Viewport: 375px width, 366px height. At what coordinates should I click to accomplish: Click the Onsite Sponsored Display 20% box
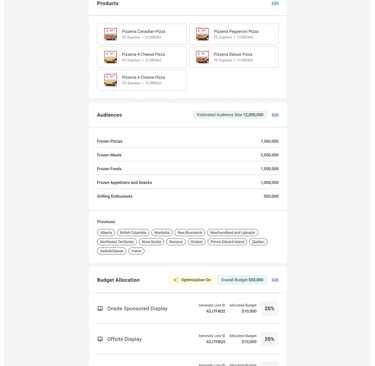[270, 309]
